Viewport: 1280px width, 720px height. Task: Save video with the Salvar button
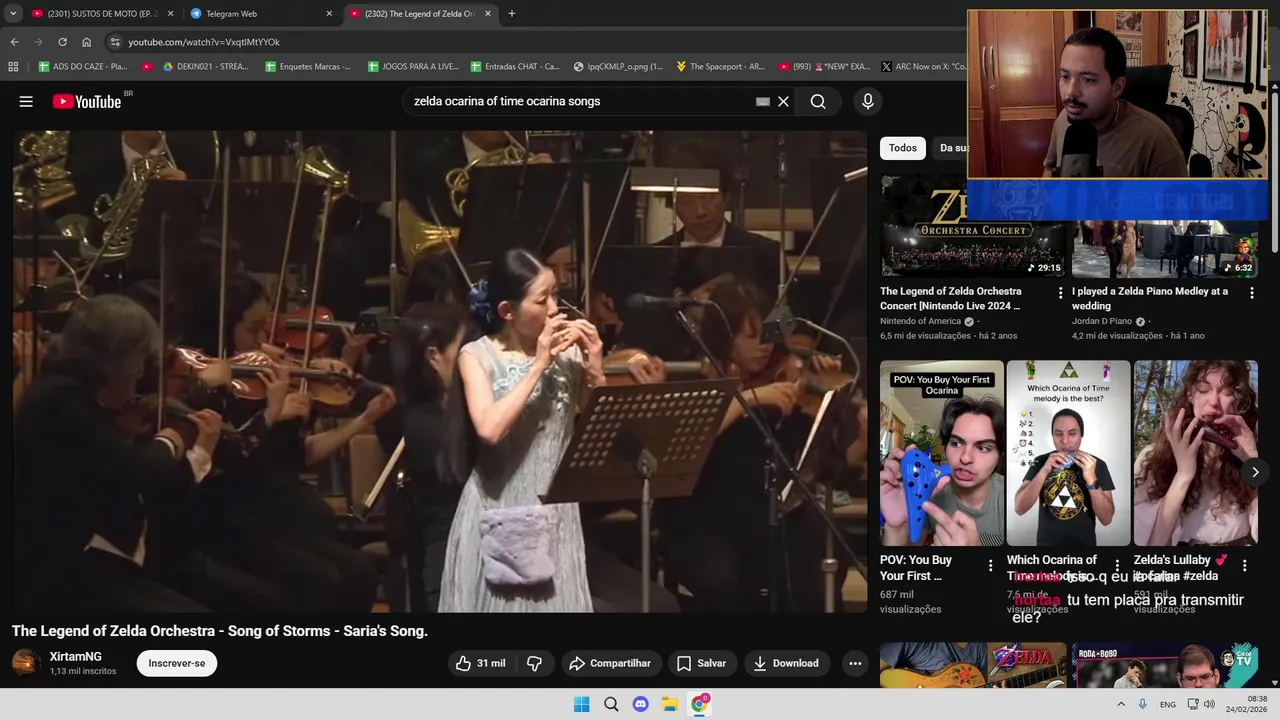coord(701,663)
